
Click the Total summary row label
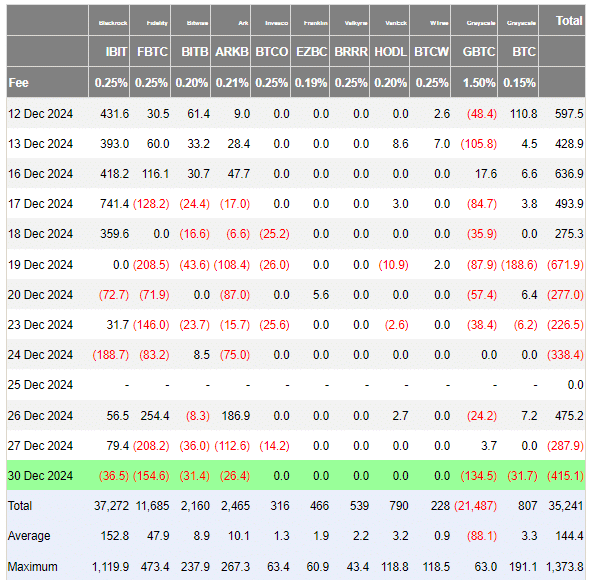point(20,506)
